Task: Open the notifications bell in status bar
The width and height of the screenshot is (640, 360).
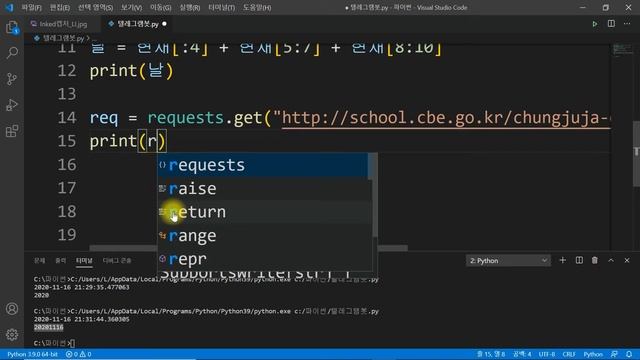Action: pos(629,354)
